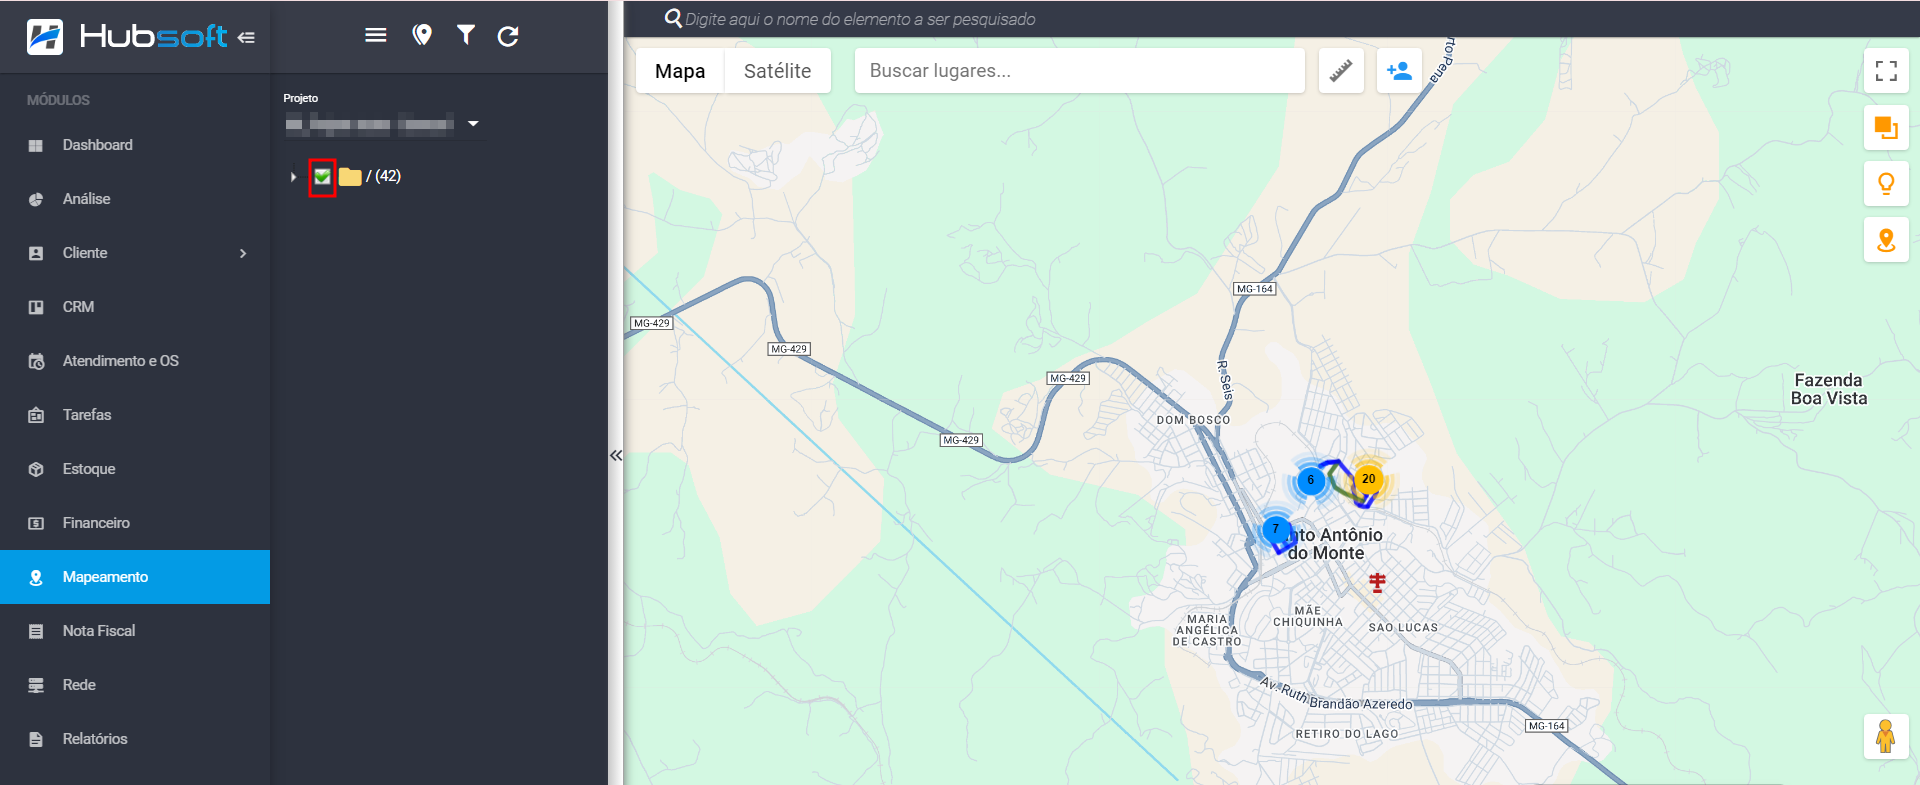Click the blue cluster marker 6

[x=1310, y=480]
